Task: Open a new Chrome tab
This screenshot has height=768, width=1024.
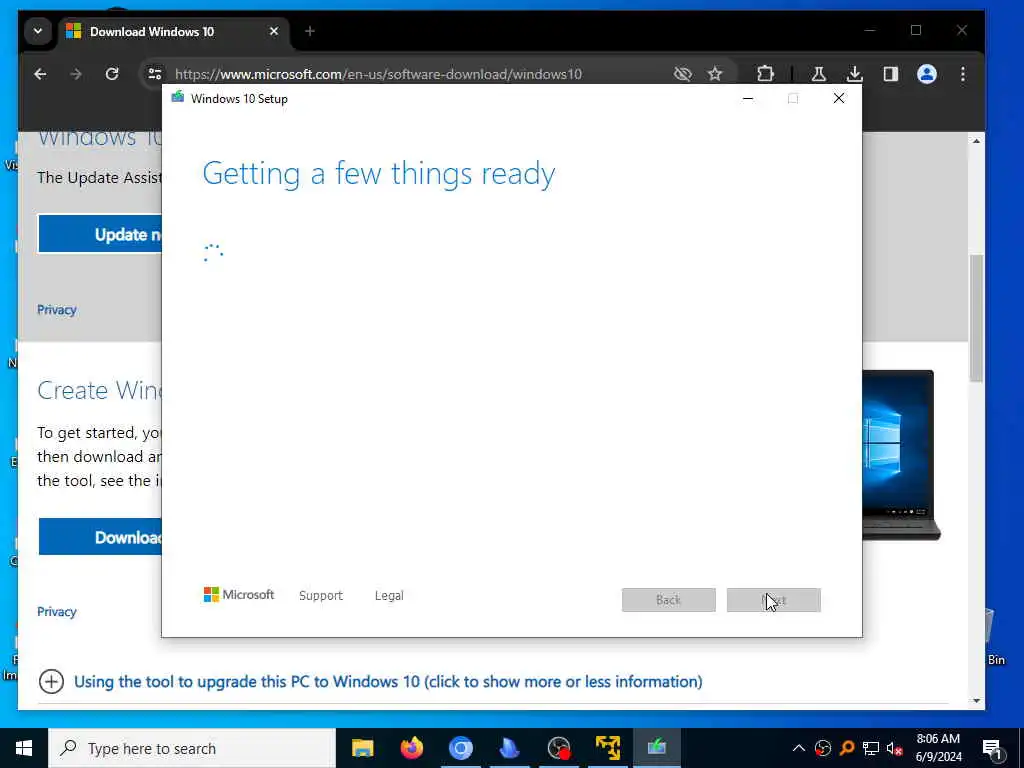Action: [310, 31]
